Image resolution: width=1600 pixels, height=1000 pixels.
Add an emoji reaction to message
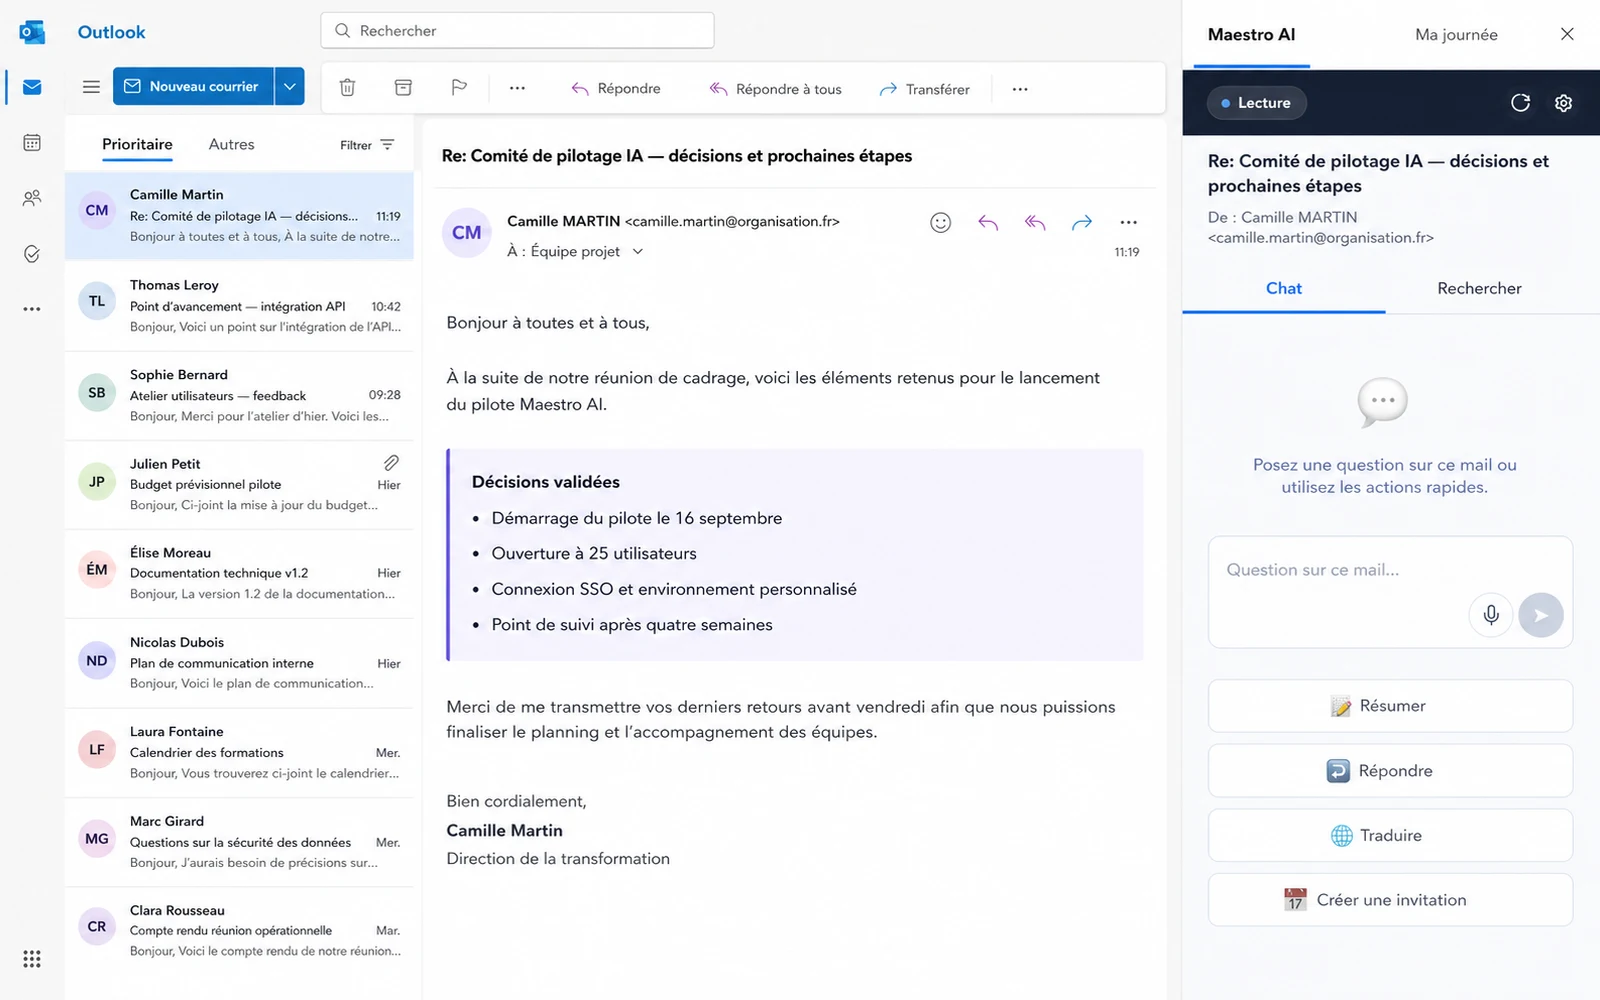[940, 222]
